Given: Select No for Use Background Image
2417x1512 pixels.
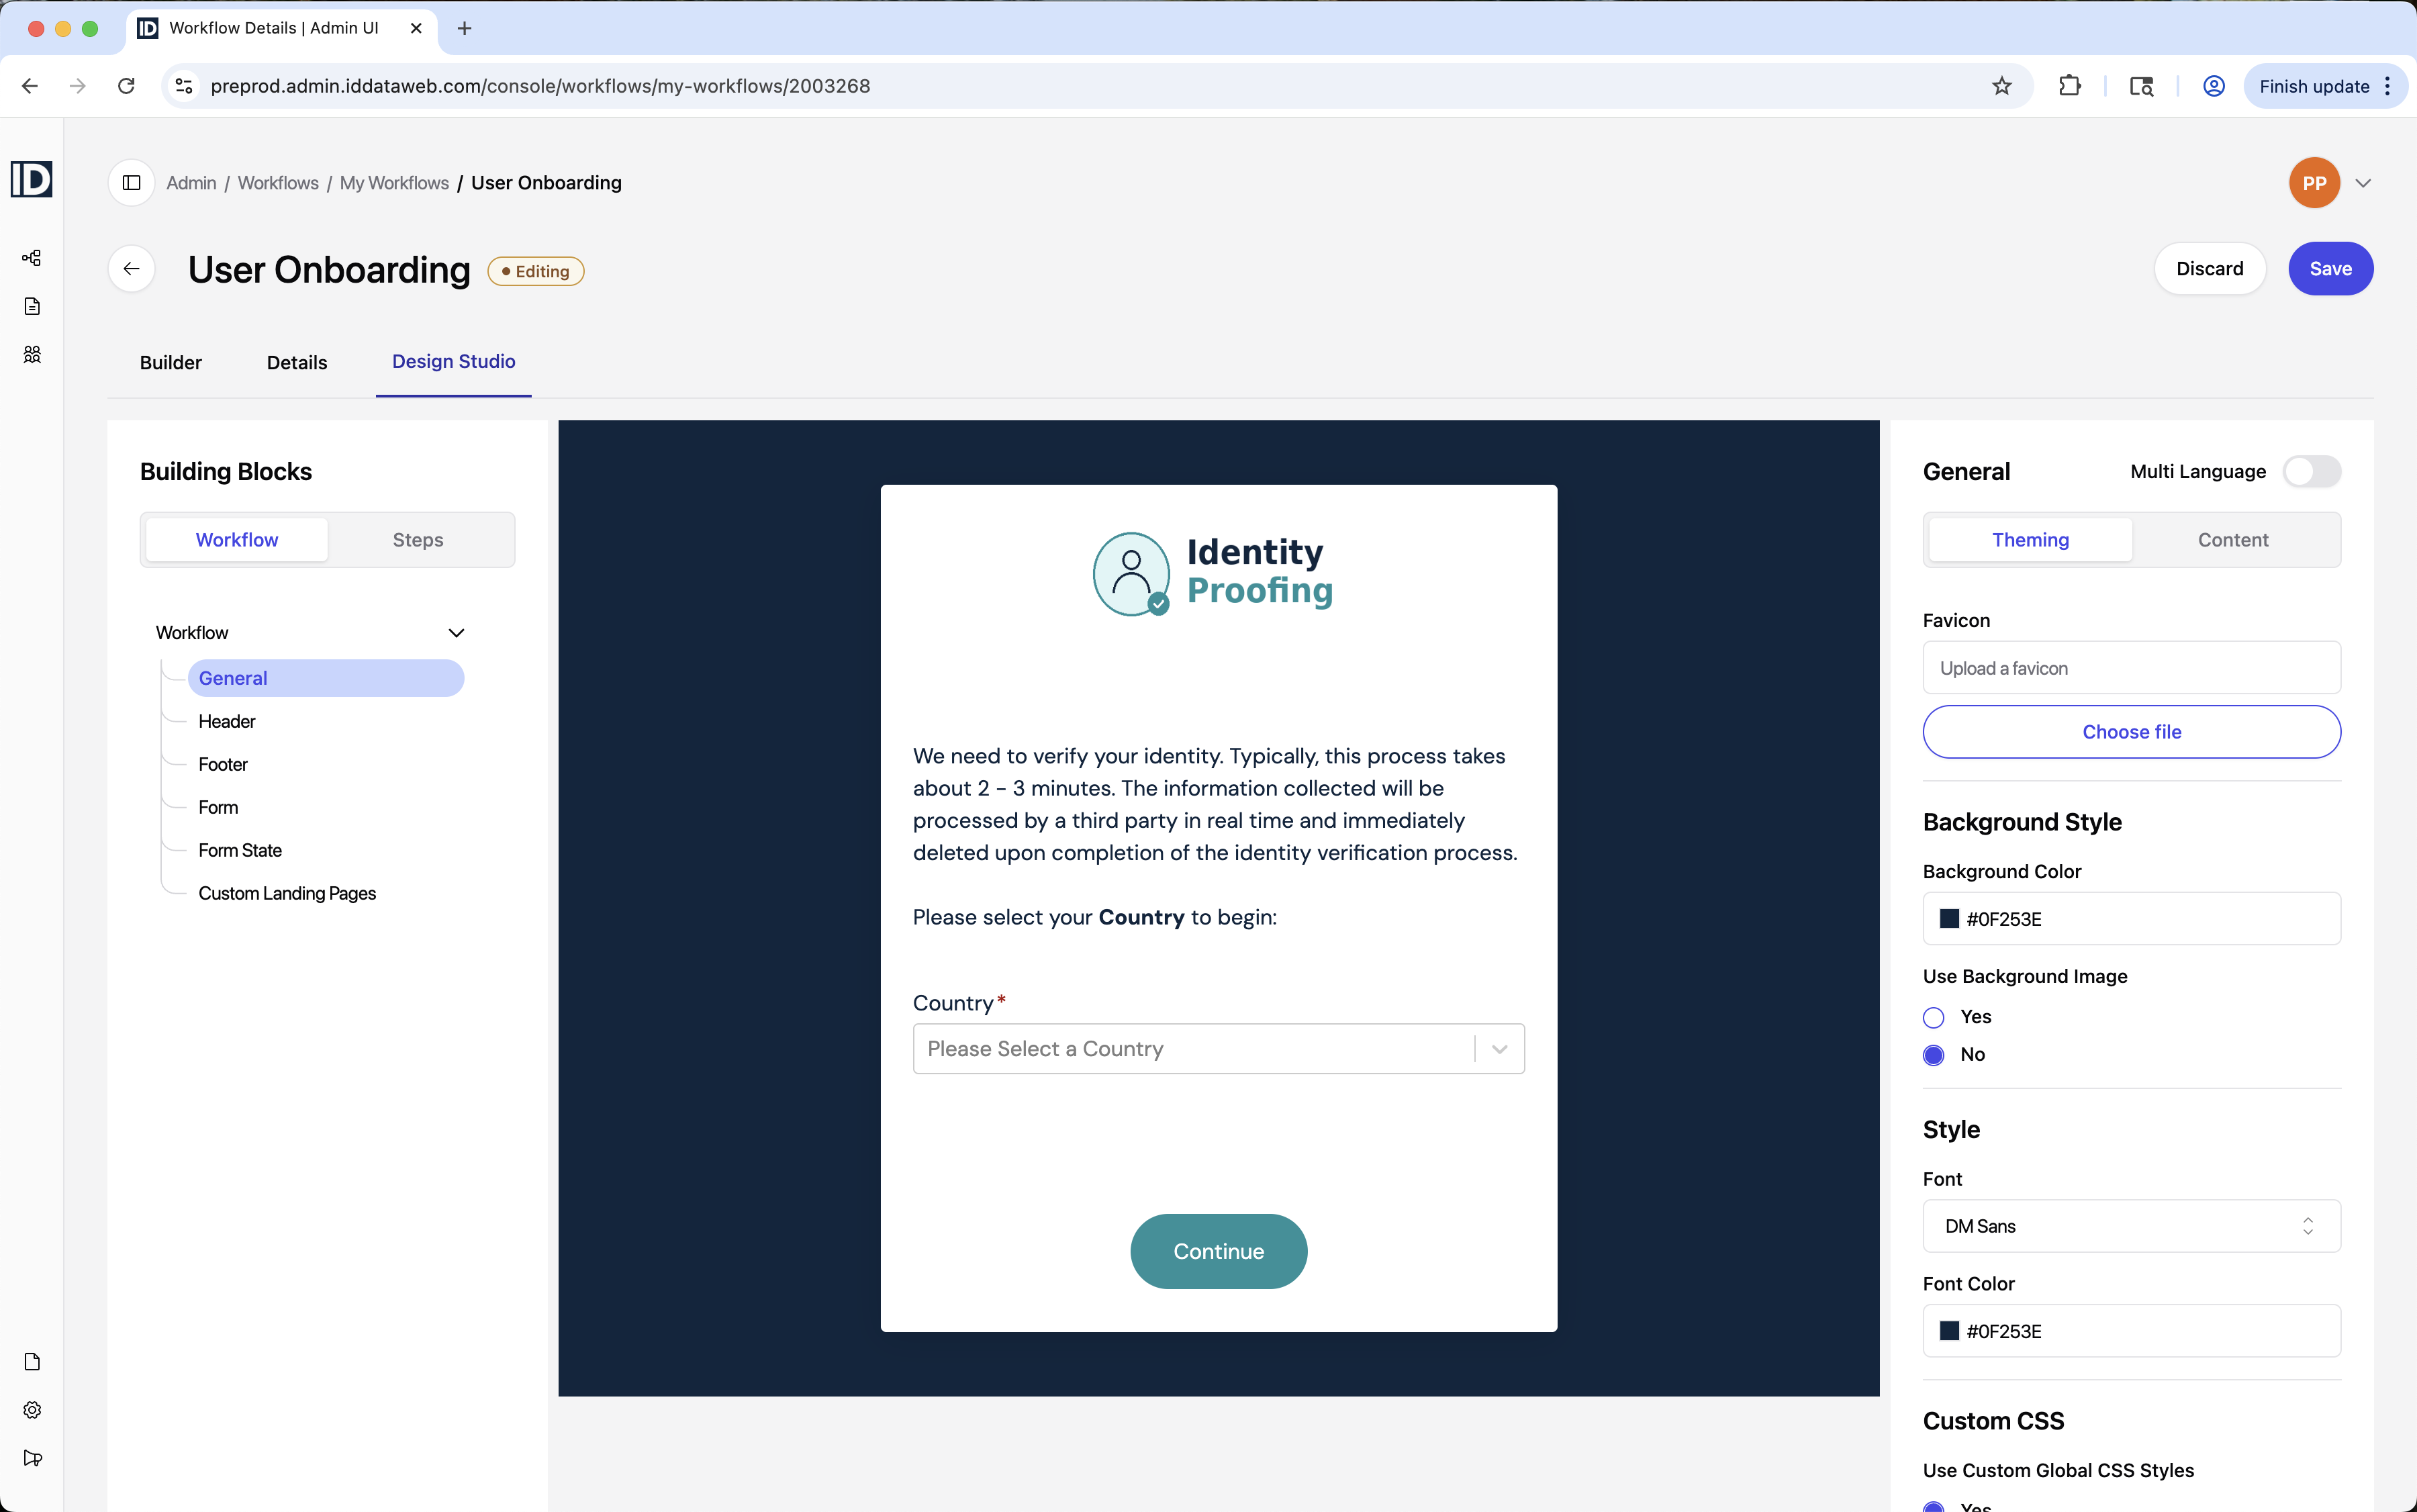Looking at the screenshot, I should [x=1933, y=1055].
